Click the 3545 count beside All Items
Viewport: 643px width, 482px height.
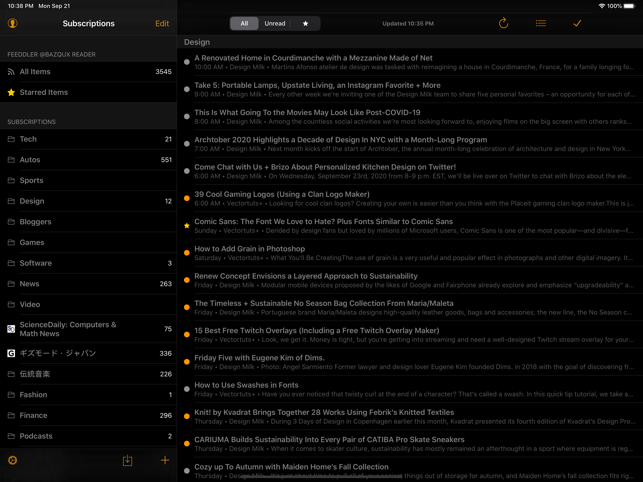[x=163, y=72]
